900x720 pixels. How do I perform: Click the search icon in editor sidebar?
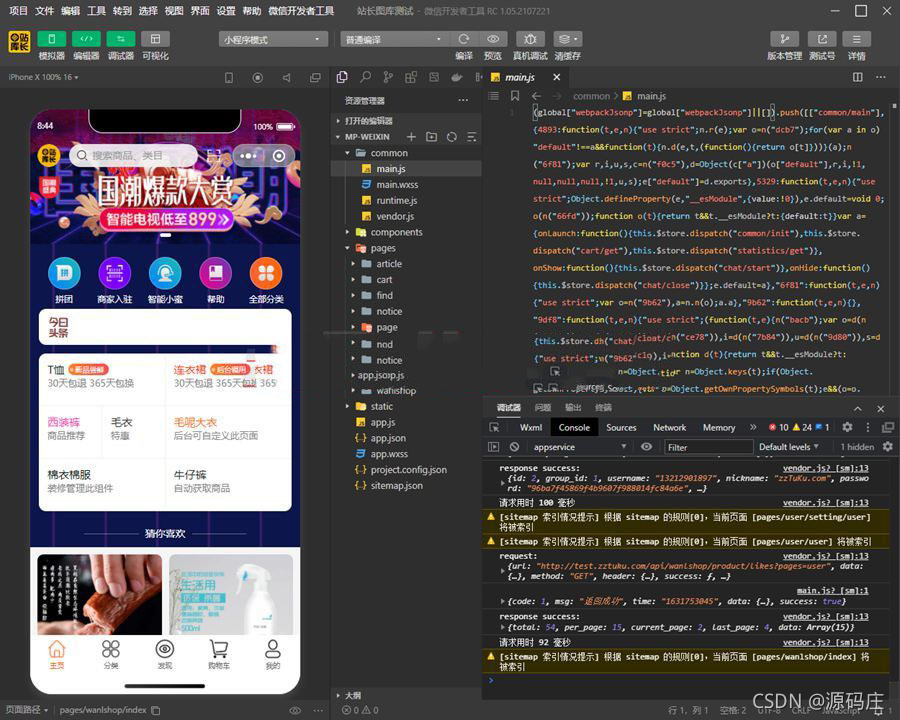point(365,77)
